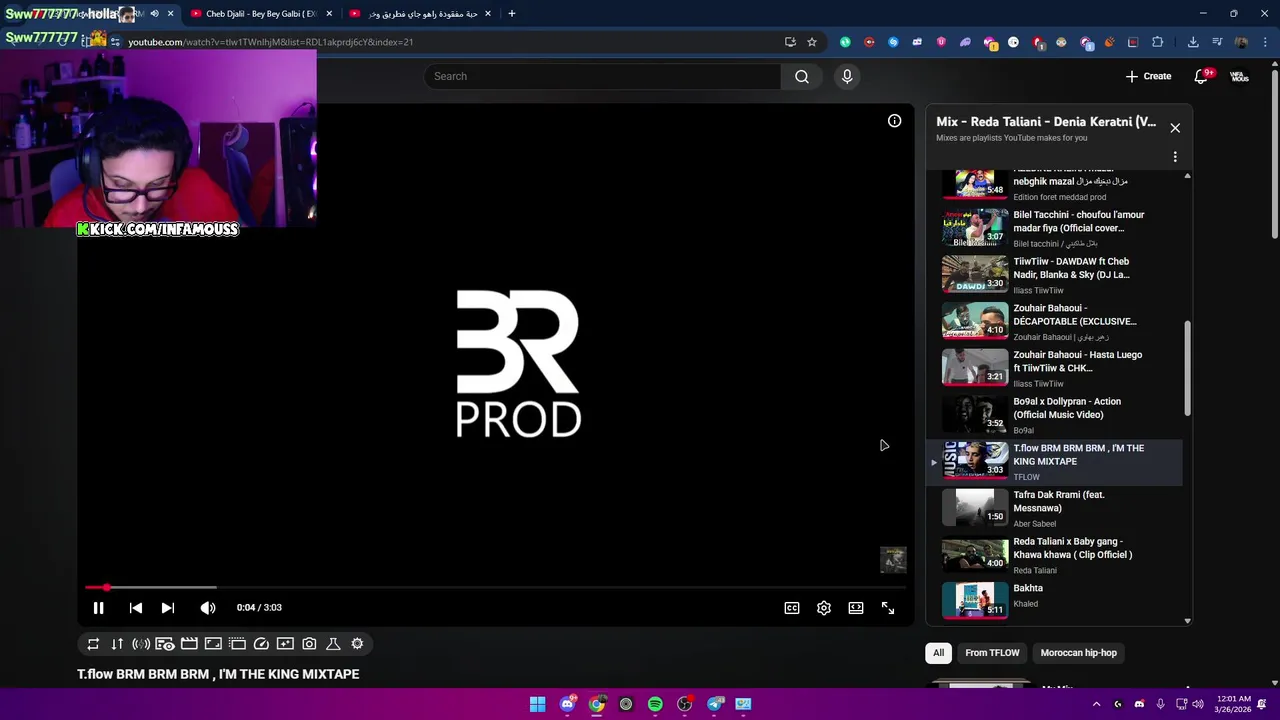Mute the video volume
This screenshot has height=720, width=1280.
tap(207, 608)
